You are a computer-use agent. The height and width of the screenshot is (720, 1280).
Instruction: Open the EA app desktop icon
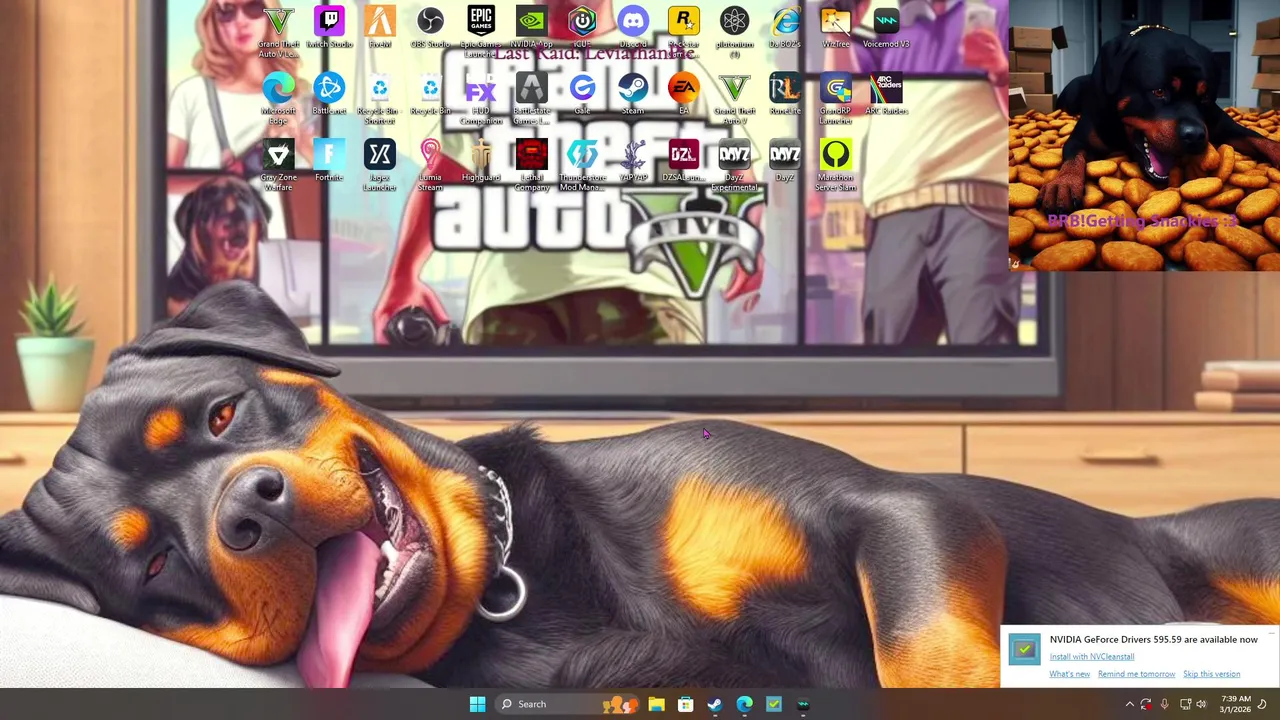coord(683,94)
